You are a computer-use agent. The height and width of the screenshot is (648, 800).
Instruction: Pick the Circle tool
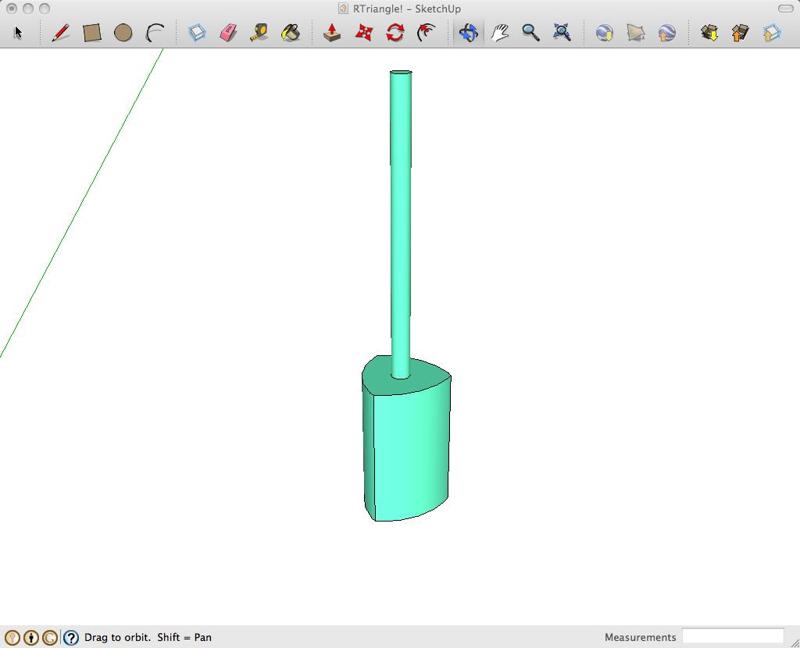pyautogui.click(x=123, y=33)
